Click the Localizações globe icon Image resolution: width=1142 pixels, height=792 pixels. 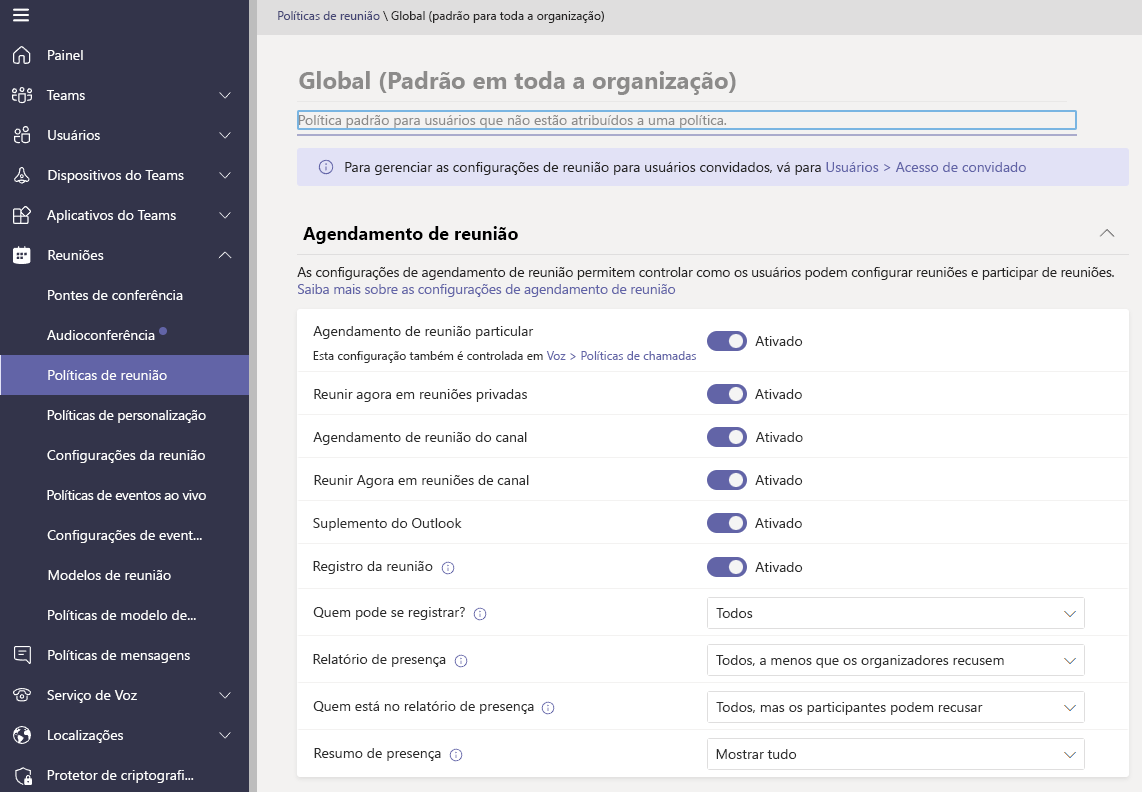pyautogui.click(x=22, y=735)
